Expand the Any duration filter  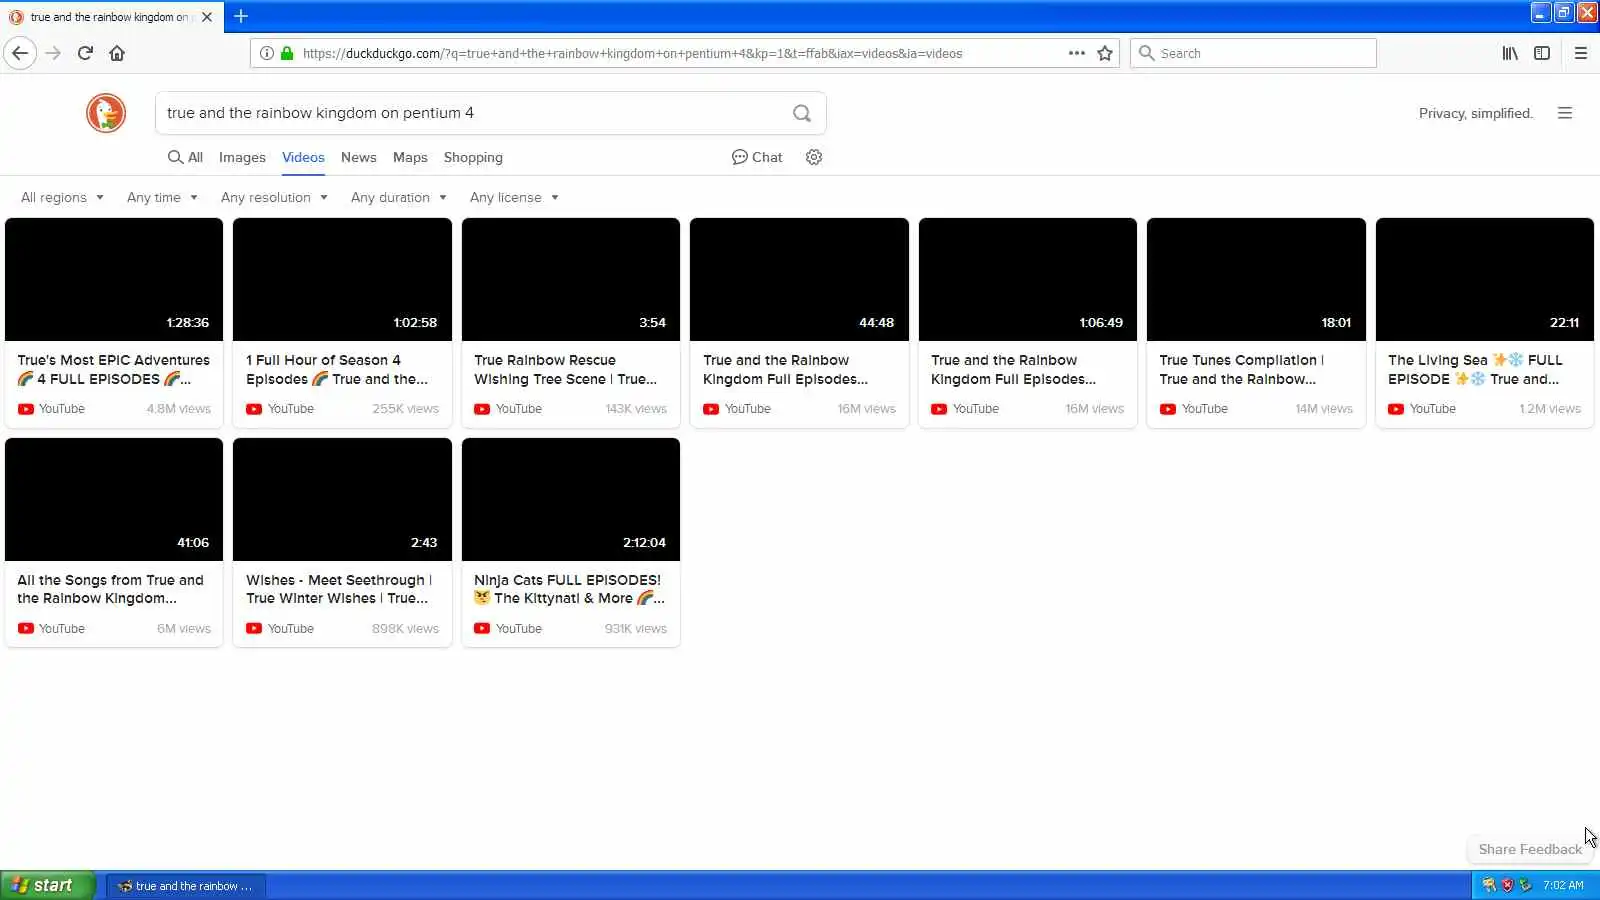398,197
